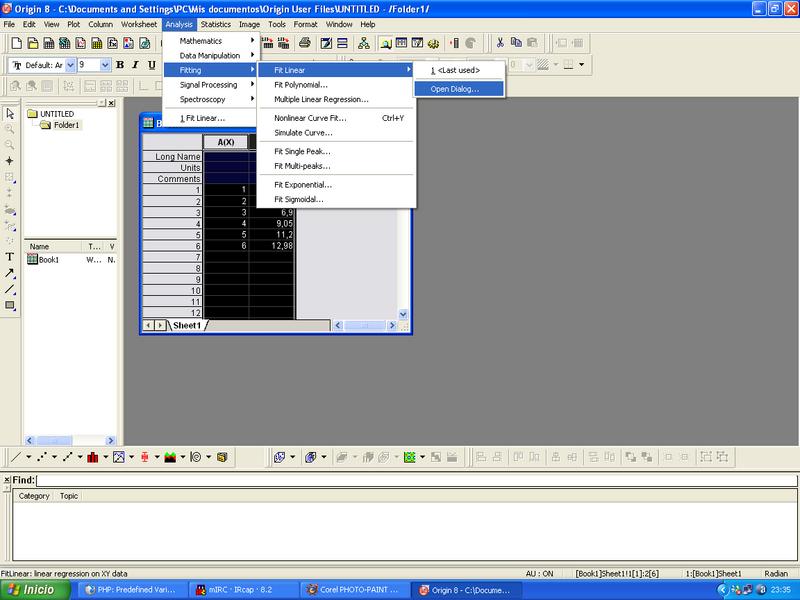Screen dimensions: 800x600
Task: Select the Text tool in left toolbox
Action: 10,257
